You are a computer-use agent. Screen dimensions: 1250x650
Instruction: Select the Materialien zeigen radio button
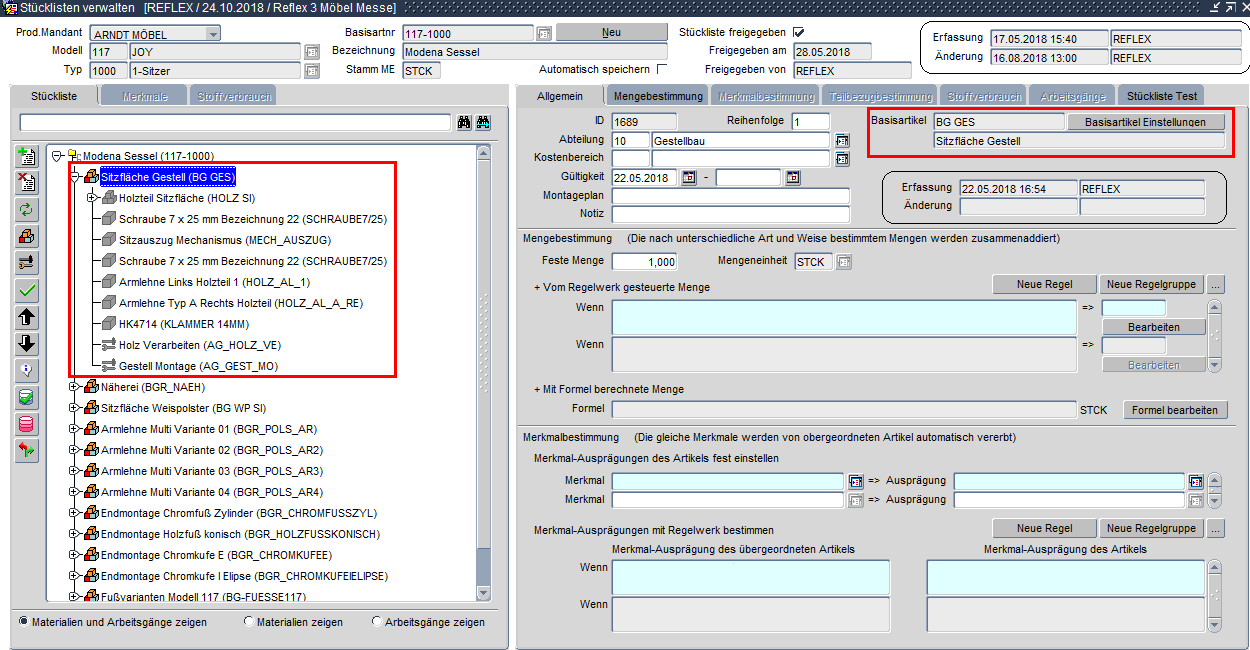[x=249, y=622]
